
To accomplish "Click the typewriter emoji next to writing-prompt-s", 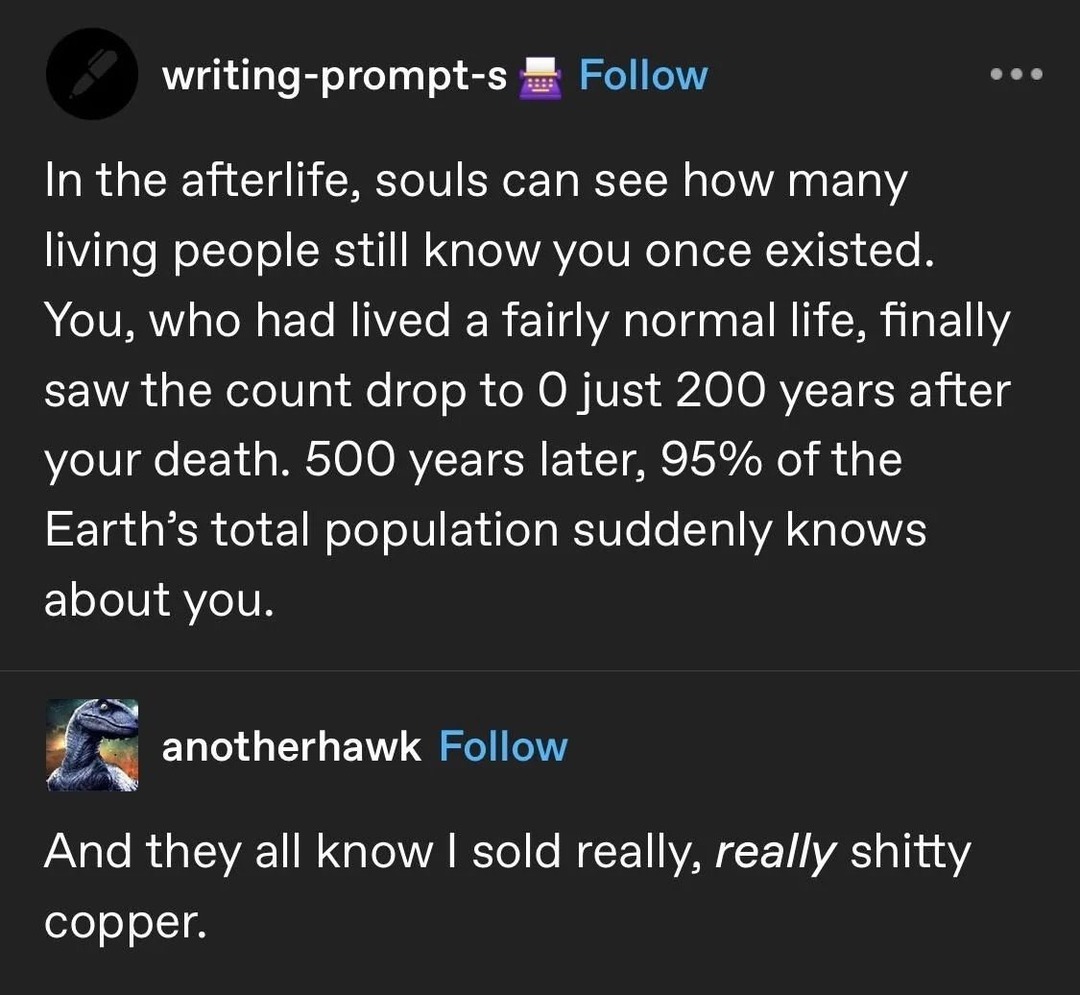I will (x=540, y=76).
